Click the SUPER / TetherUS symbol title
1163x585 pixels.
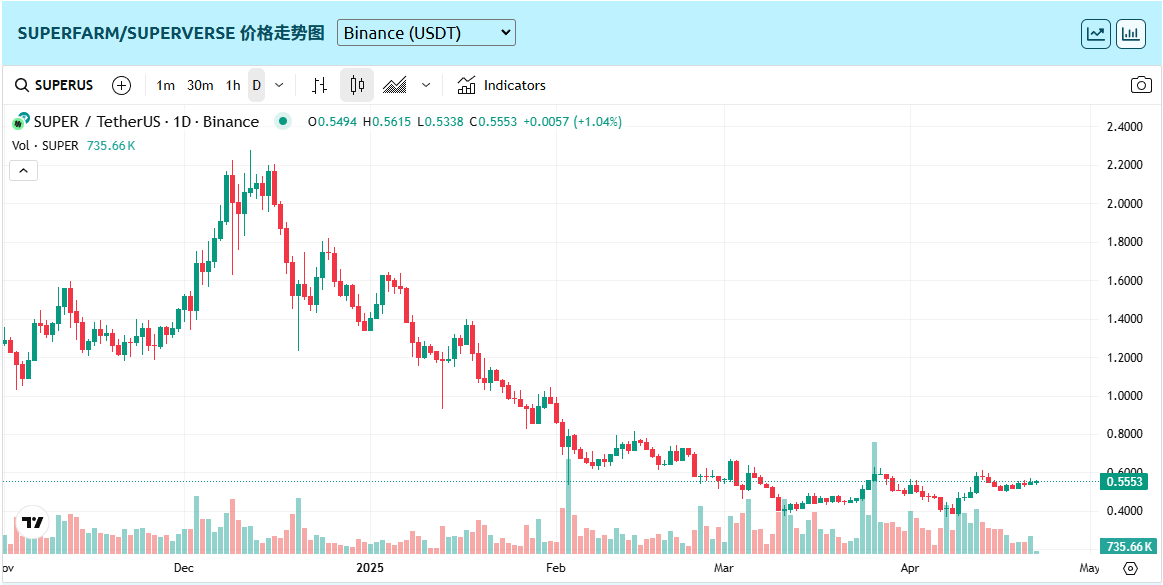point(146,122)
